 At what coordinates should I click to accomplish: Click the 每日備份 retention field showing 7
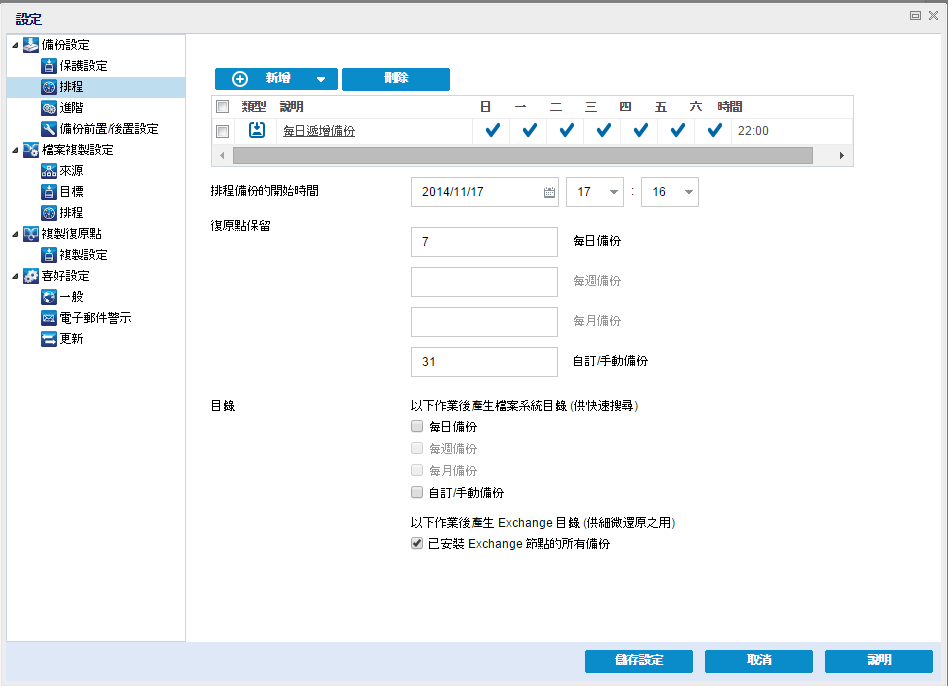tap(484, 242)
